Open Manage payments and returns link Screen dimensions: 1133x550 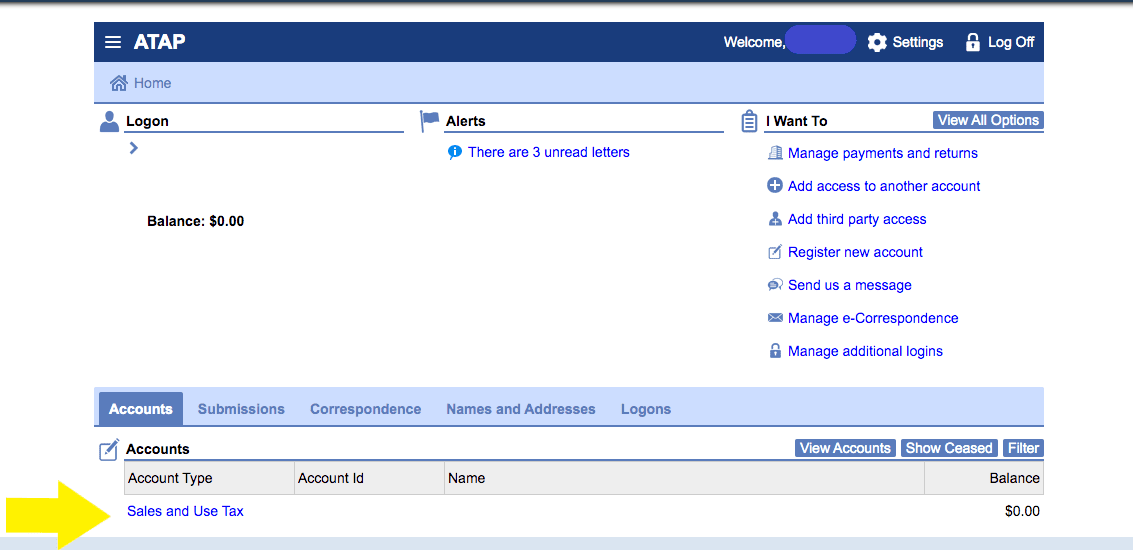pyautogui.click(x=882, y=153)
